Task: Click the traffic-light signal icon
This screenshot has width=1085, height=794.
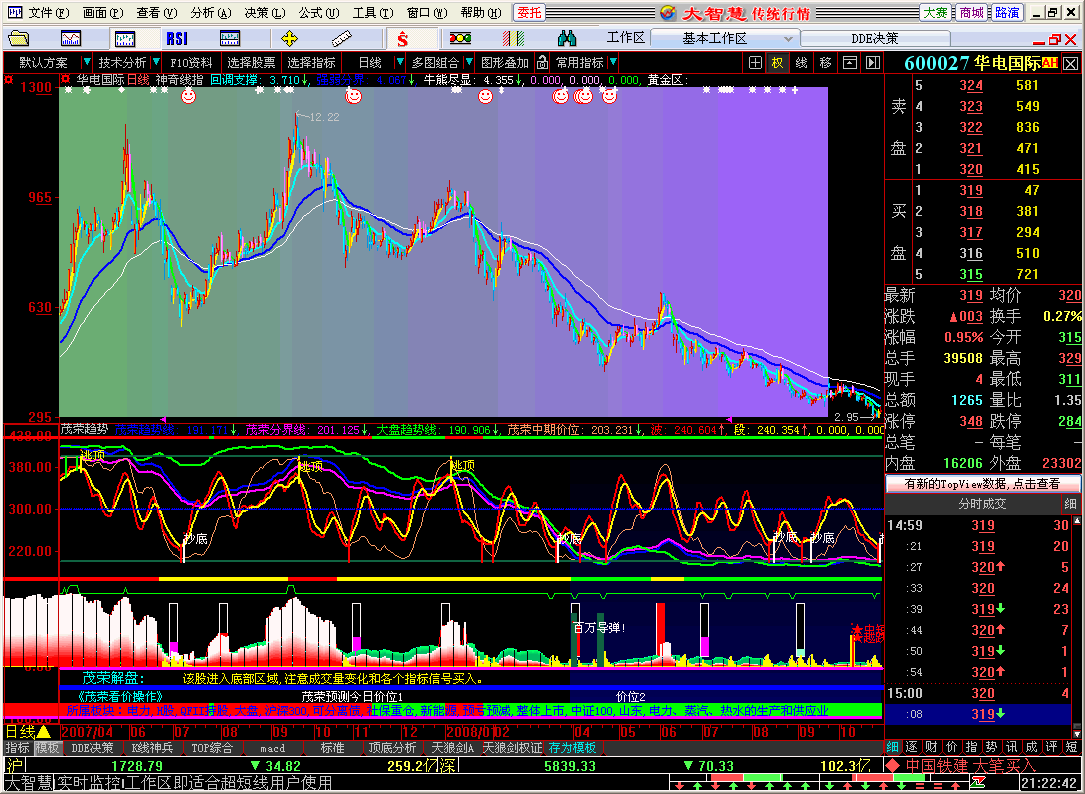Action: coord(460,39)
